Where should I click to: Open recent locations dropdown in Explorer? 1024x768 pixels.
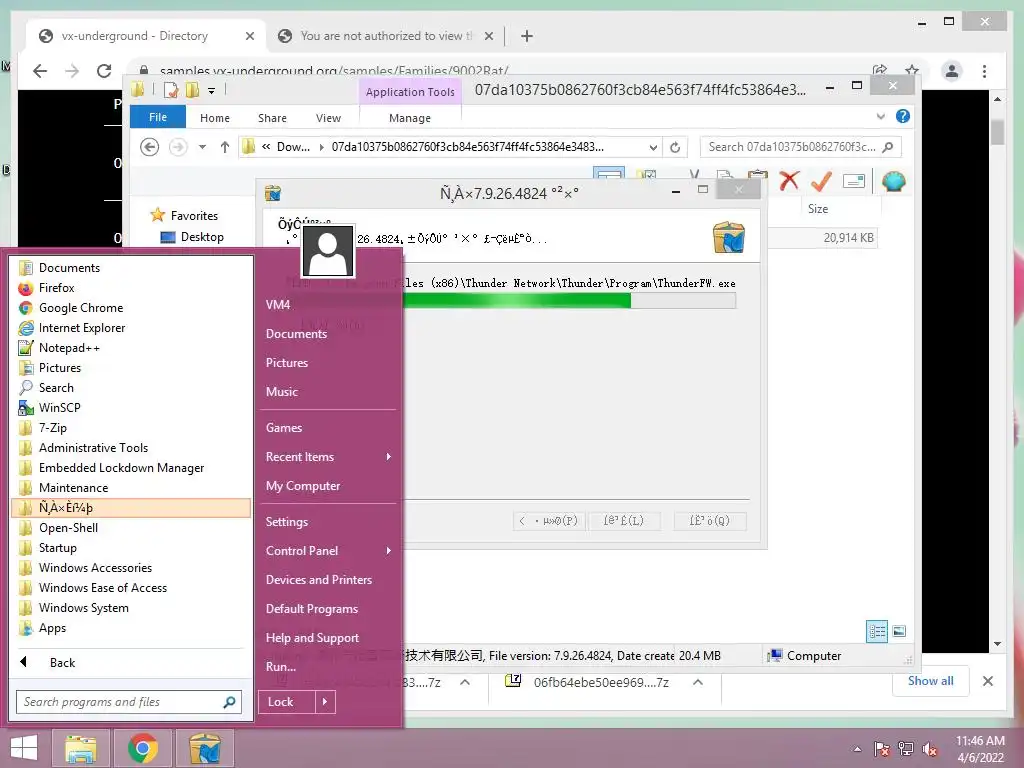click(202, 147)
